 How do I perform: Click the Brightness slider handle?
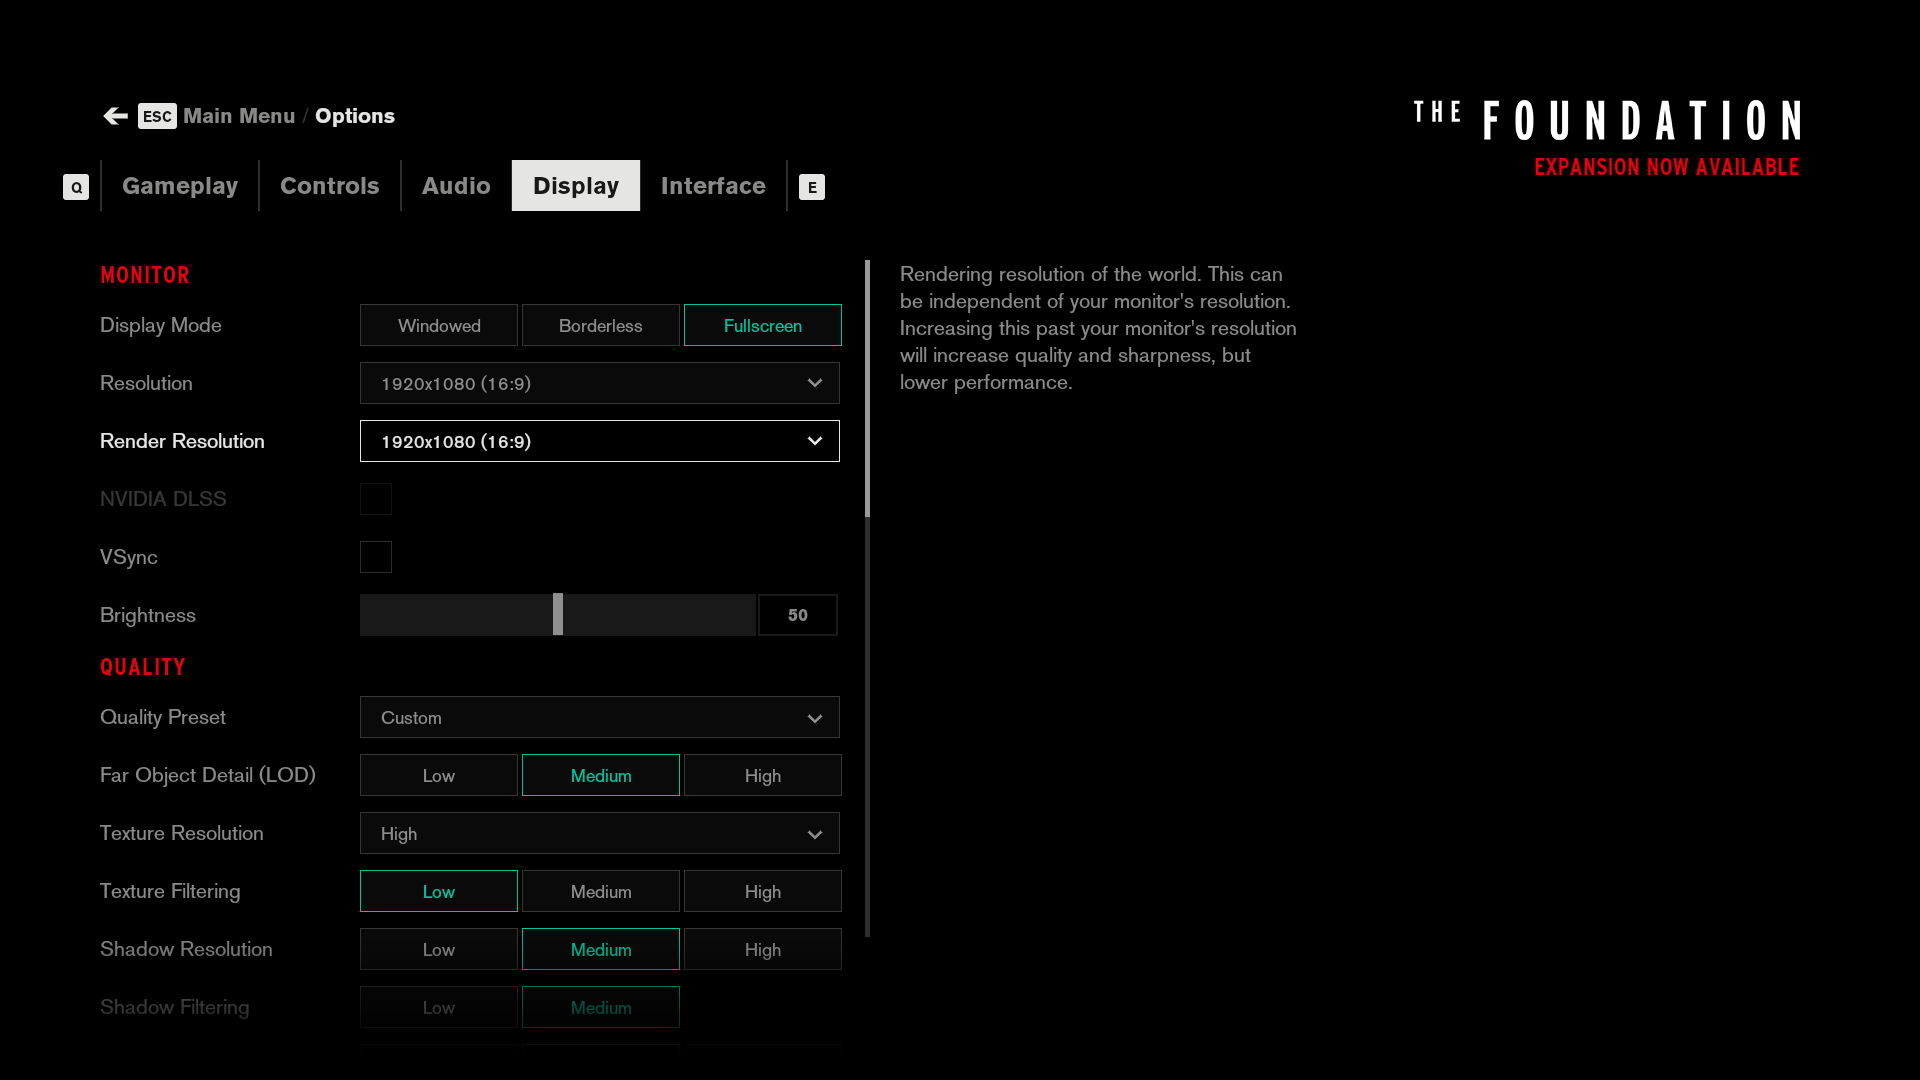tap(558, 615)
